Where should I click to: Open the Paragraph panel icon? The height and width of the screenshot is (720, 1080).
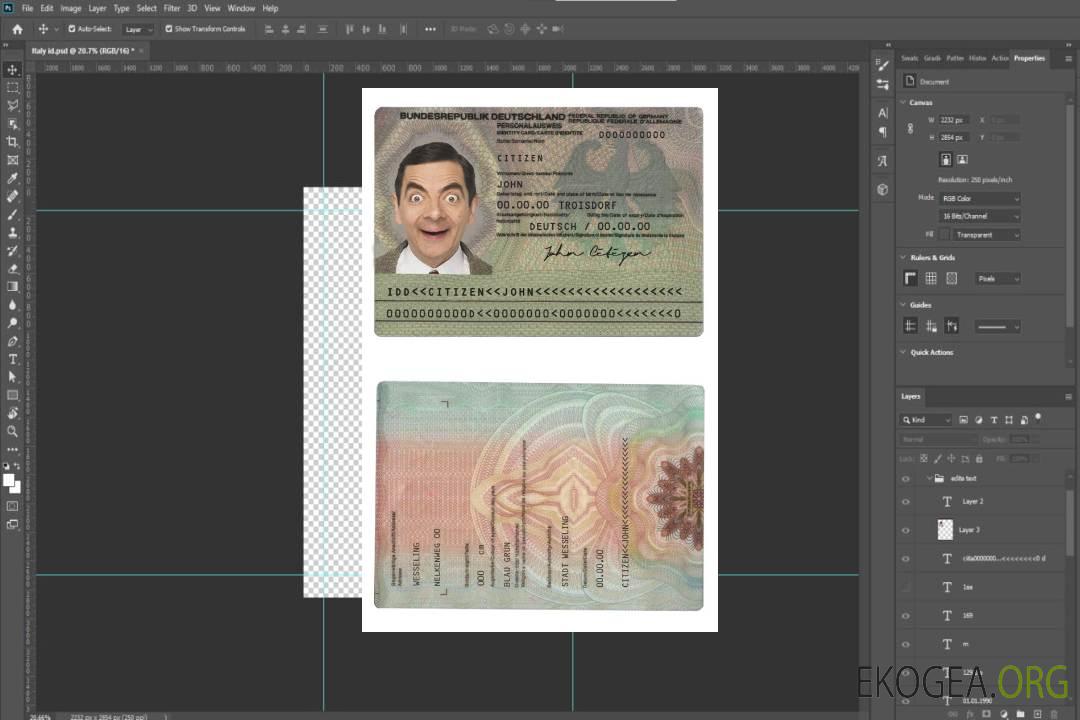click(x=882, y=132)
